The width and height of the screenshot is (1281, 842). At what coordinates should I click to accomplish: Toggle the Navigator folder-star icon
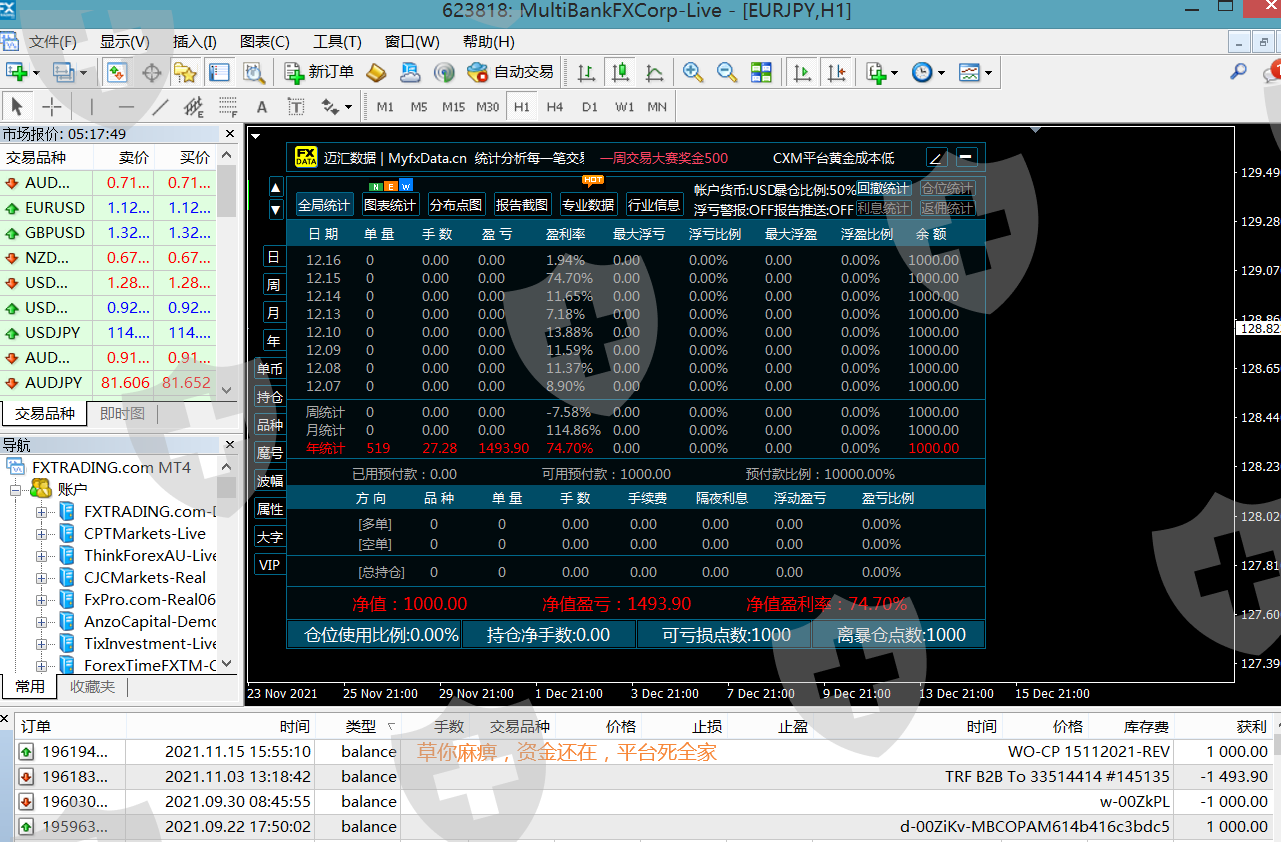185,72
